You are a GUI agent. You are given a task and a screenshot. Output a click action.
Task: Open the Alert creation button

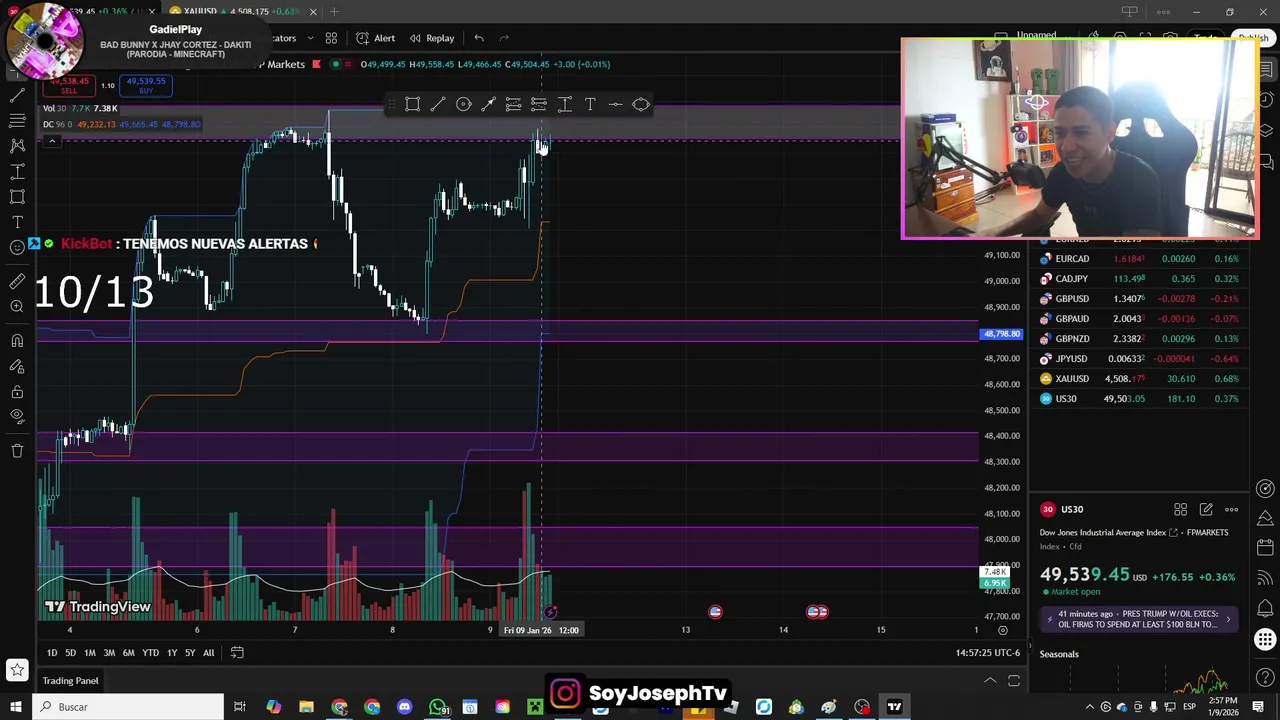(375, 38)
